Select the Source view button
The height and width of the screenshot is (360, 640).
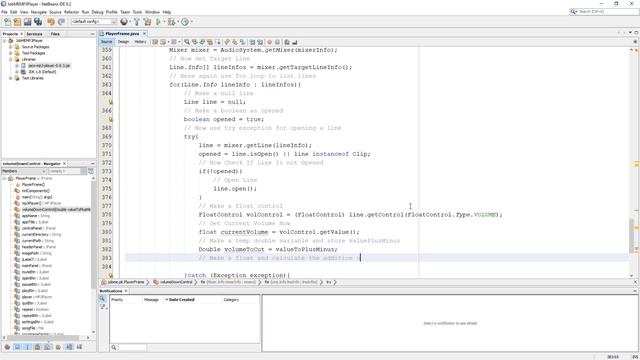[x=106, y=42]
